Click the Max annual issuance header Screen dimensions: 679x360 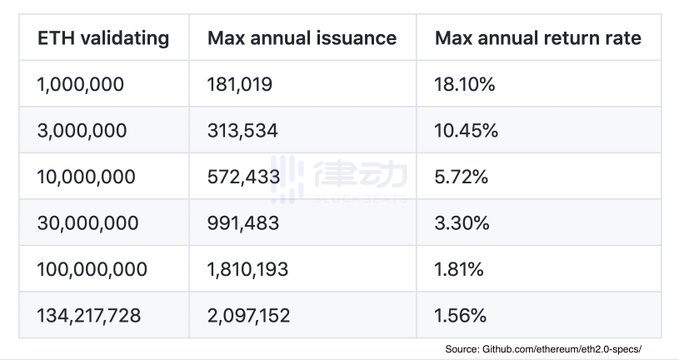pyautogui.click(x=302, y=38)
